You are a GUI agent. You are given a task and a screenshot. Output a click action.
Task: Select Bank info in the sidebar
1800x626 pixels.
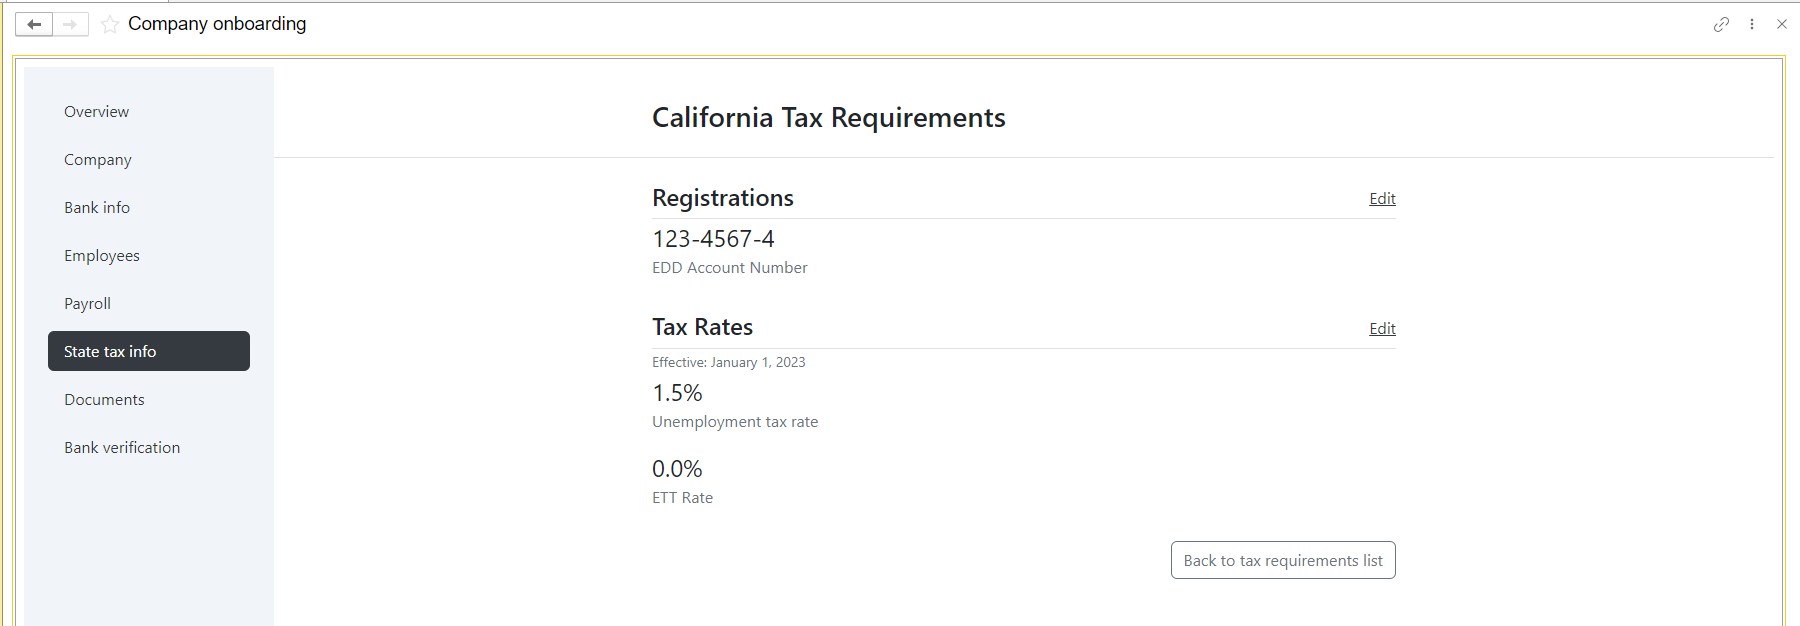pyautogui.click(x=97, y=207)
